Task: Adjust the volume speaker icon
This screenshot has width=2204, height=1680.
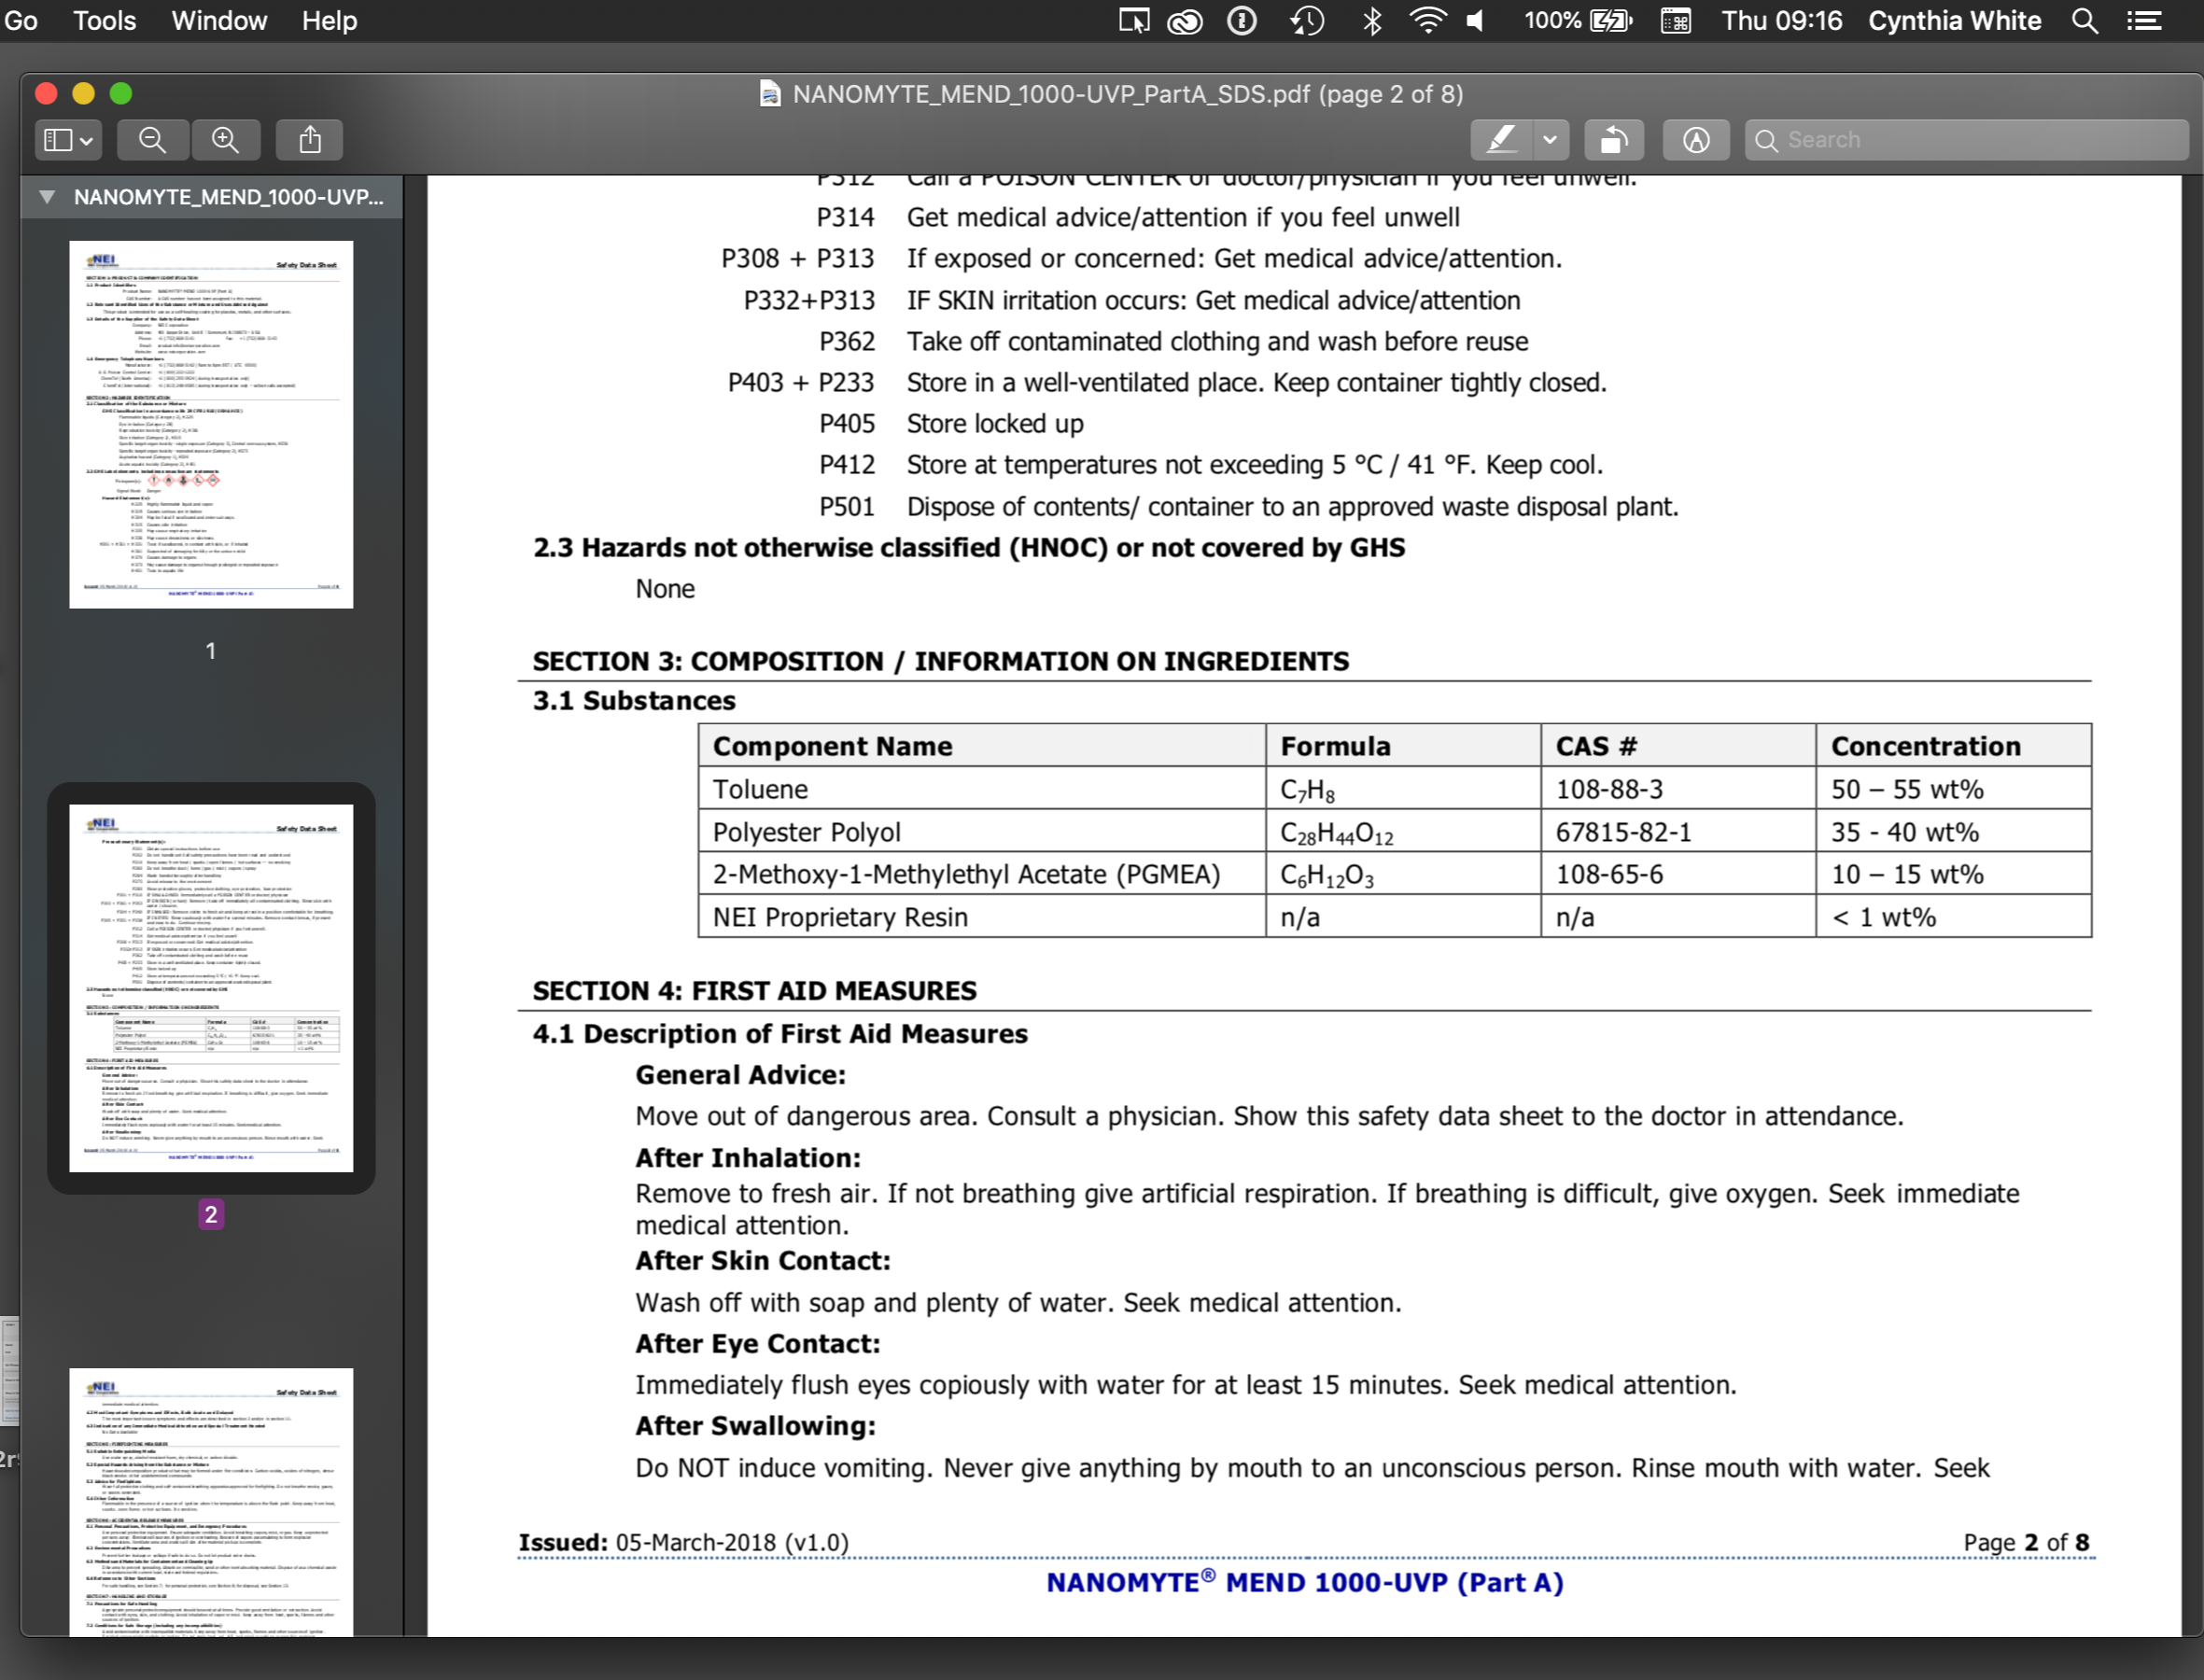Action: pos(1476,21)
